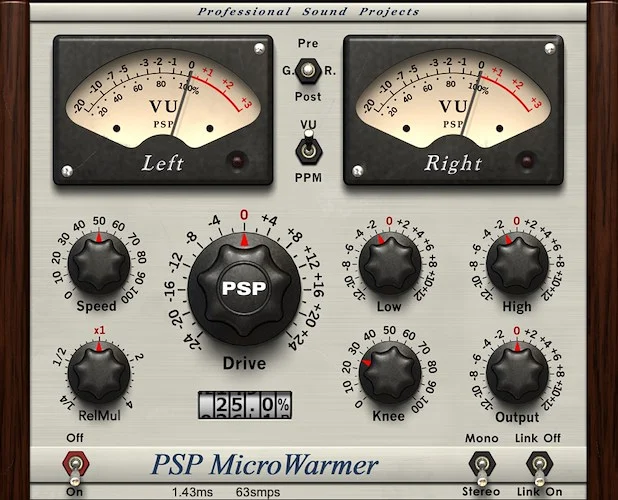The width and height of the screenshot is (618, 500).
Task: Click the PPM label
Action: pyautogui.click(x=308, y=178)
